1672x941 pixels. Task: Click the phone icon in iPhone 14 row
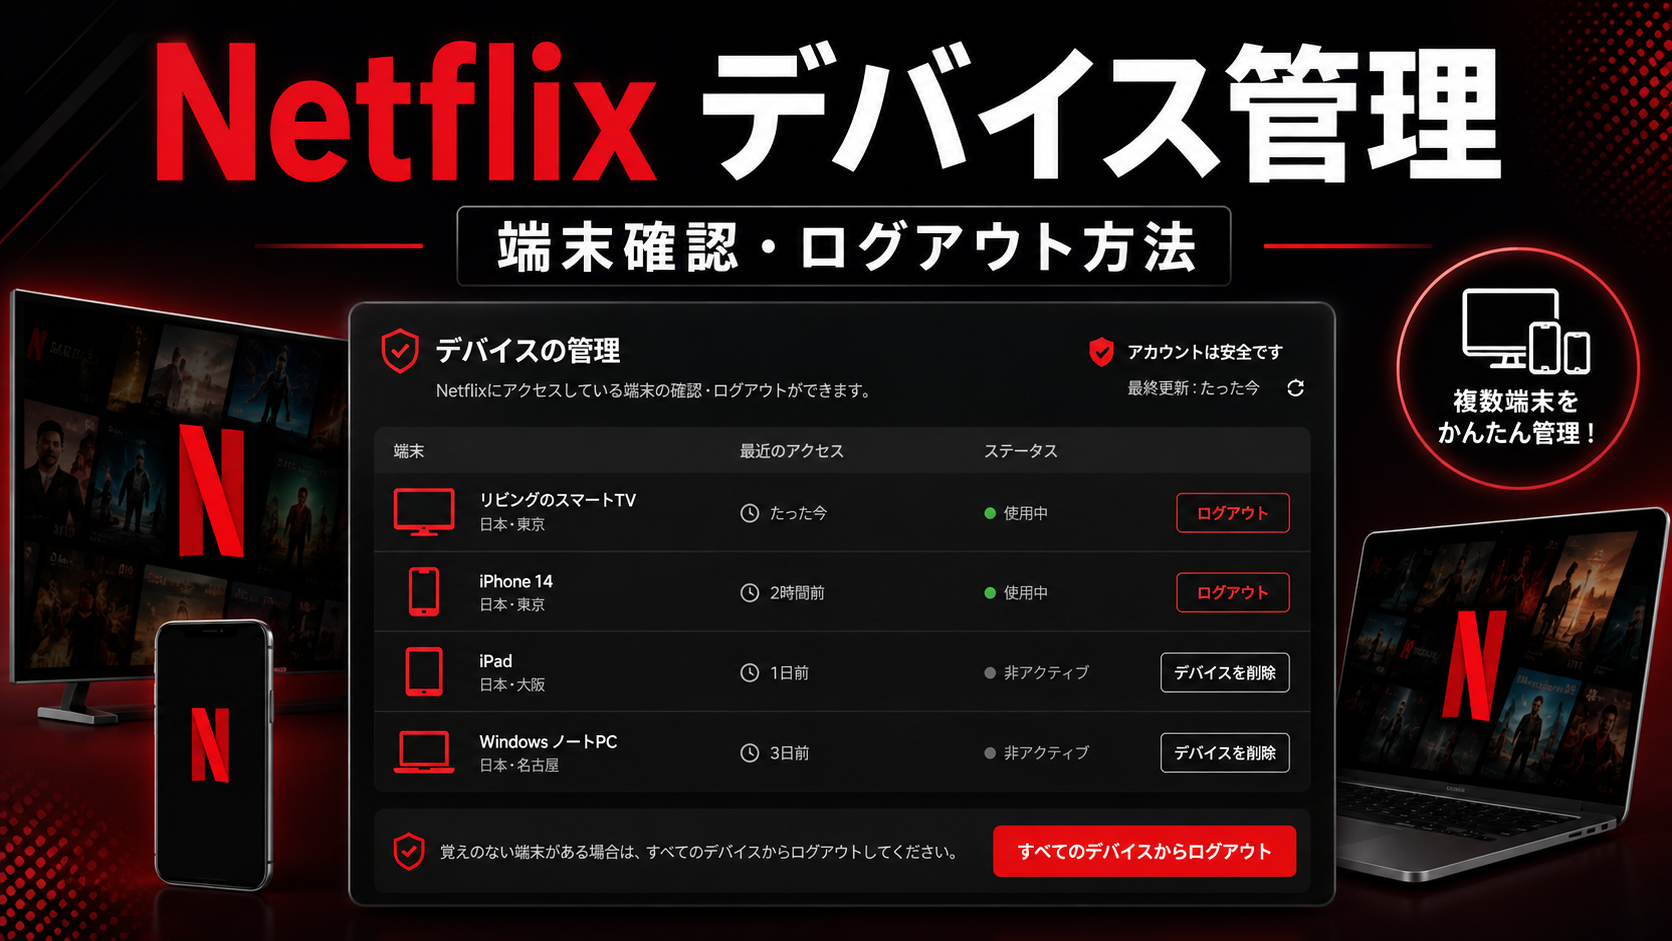tap(424, 592)
